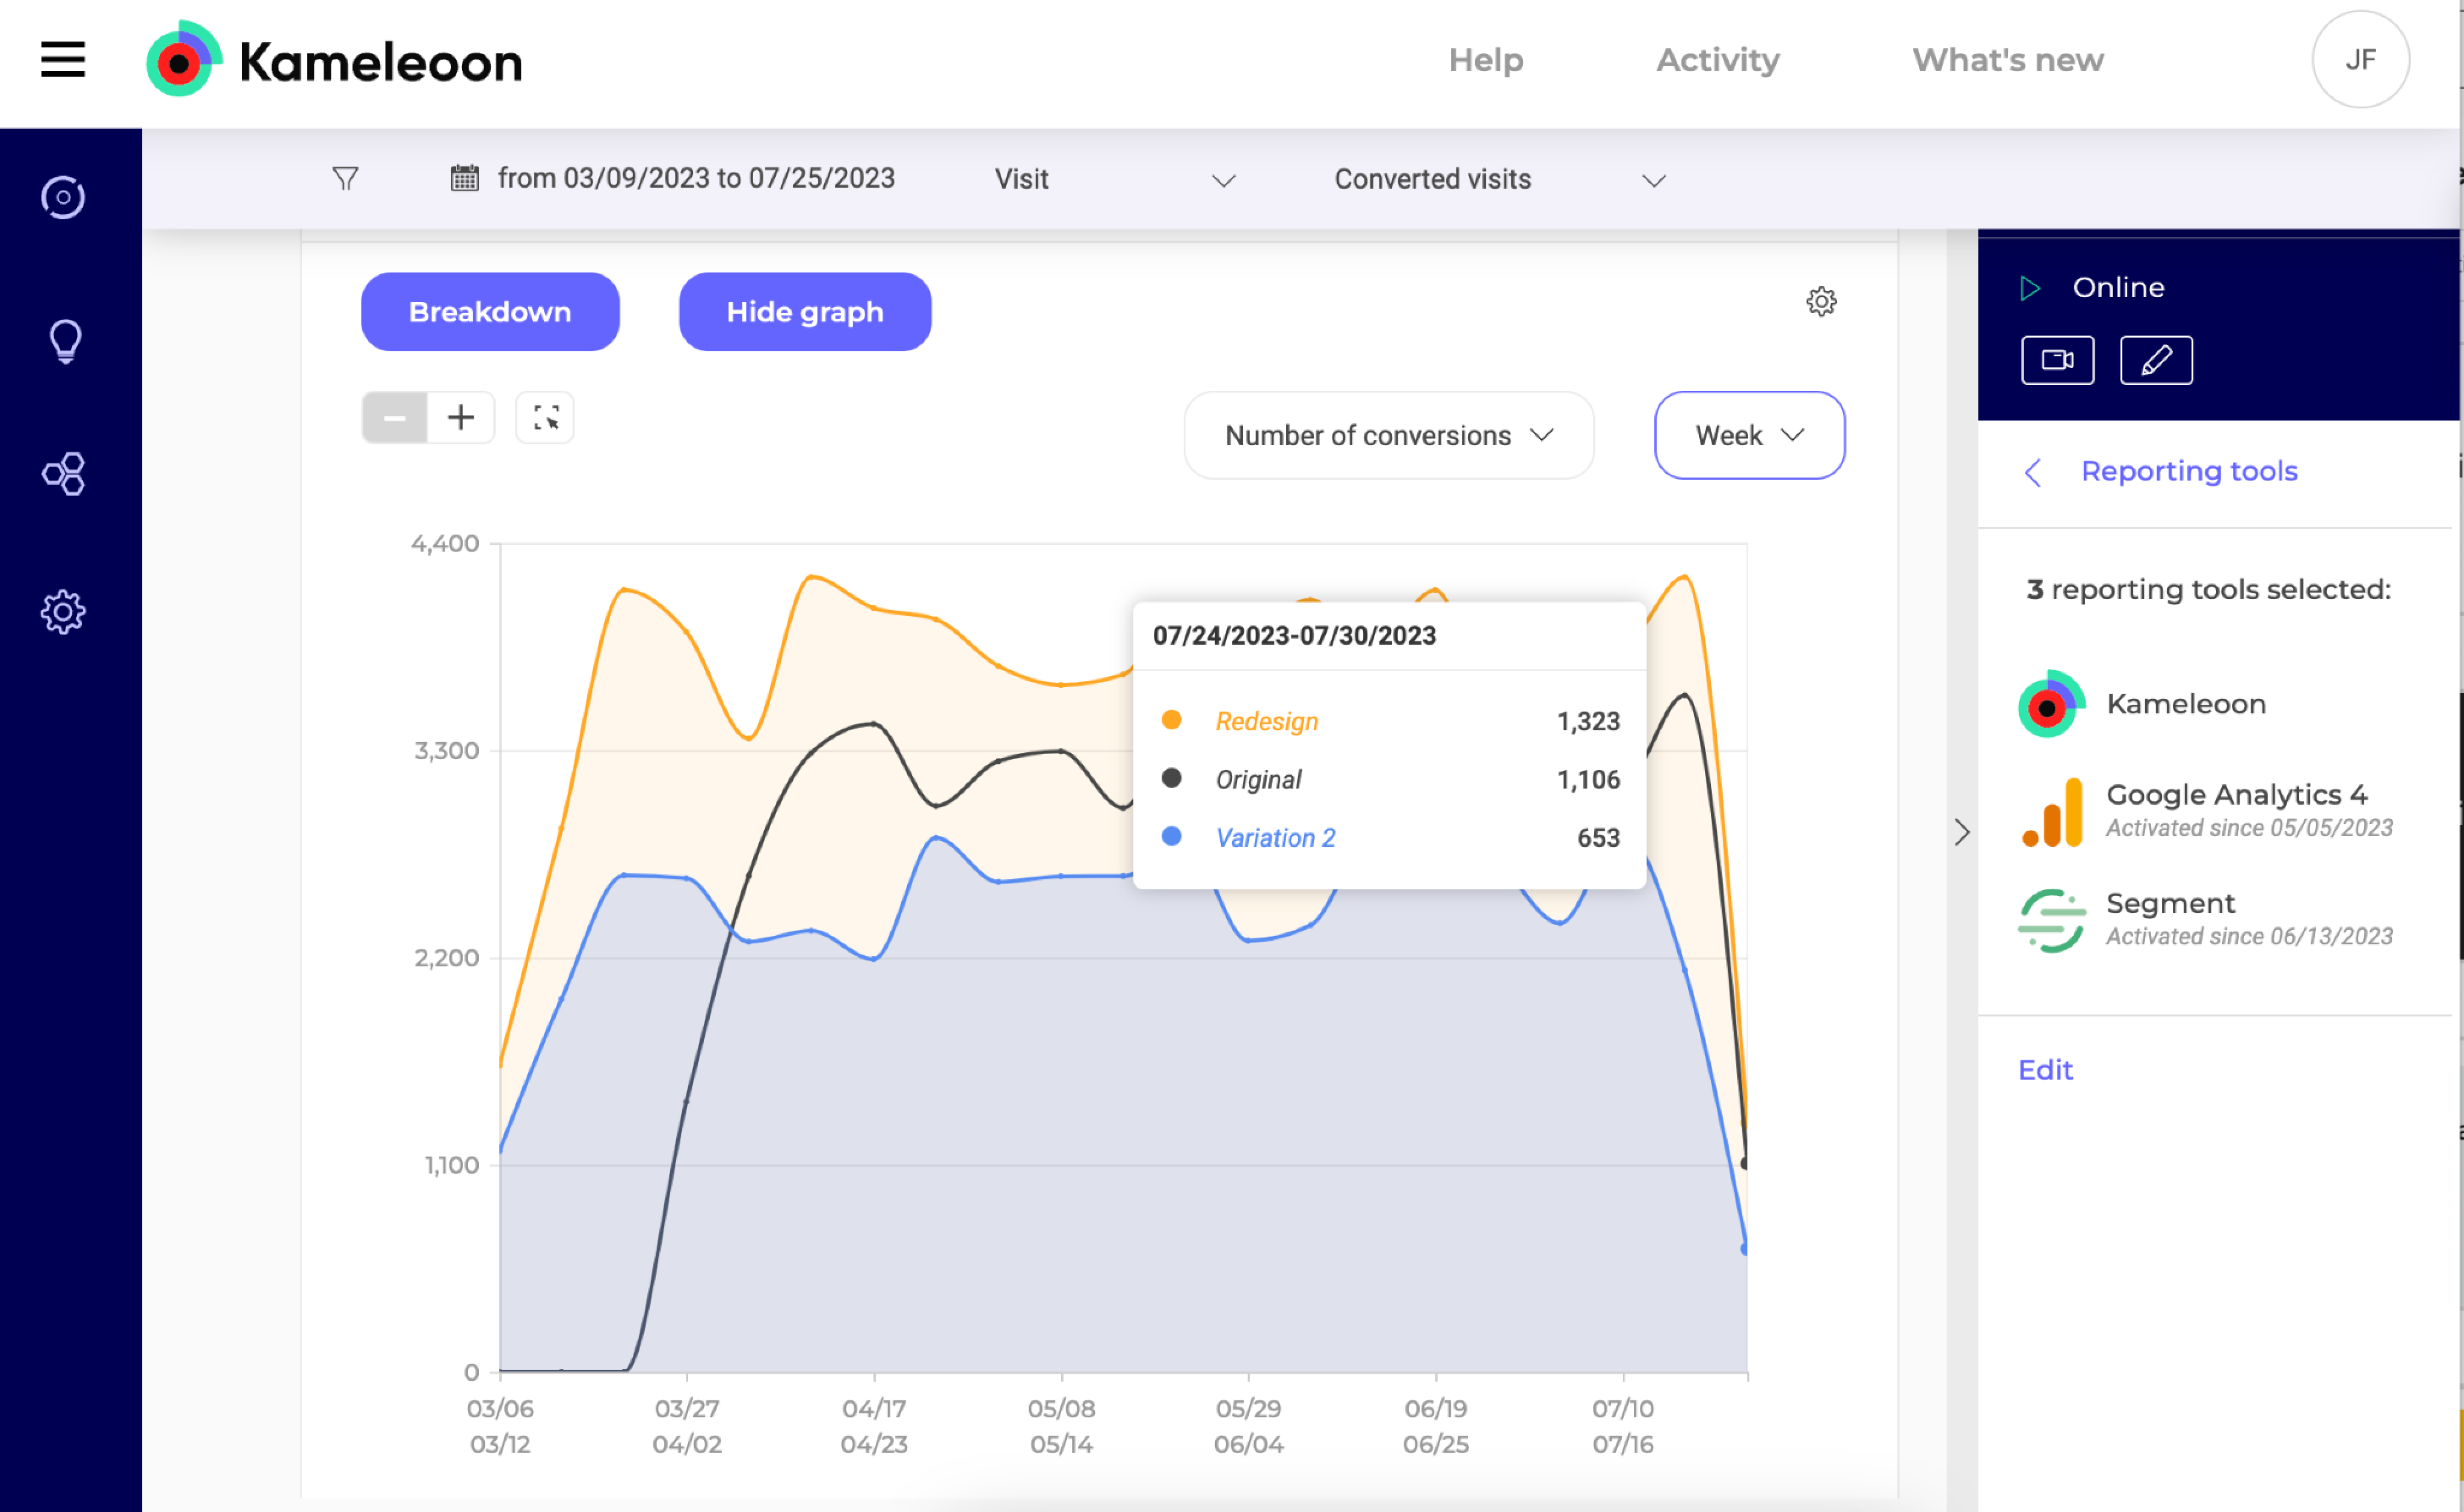
Task: Click the calendar date range icon
Action: [x=464, y=178]
